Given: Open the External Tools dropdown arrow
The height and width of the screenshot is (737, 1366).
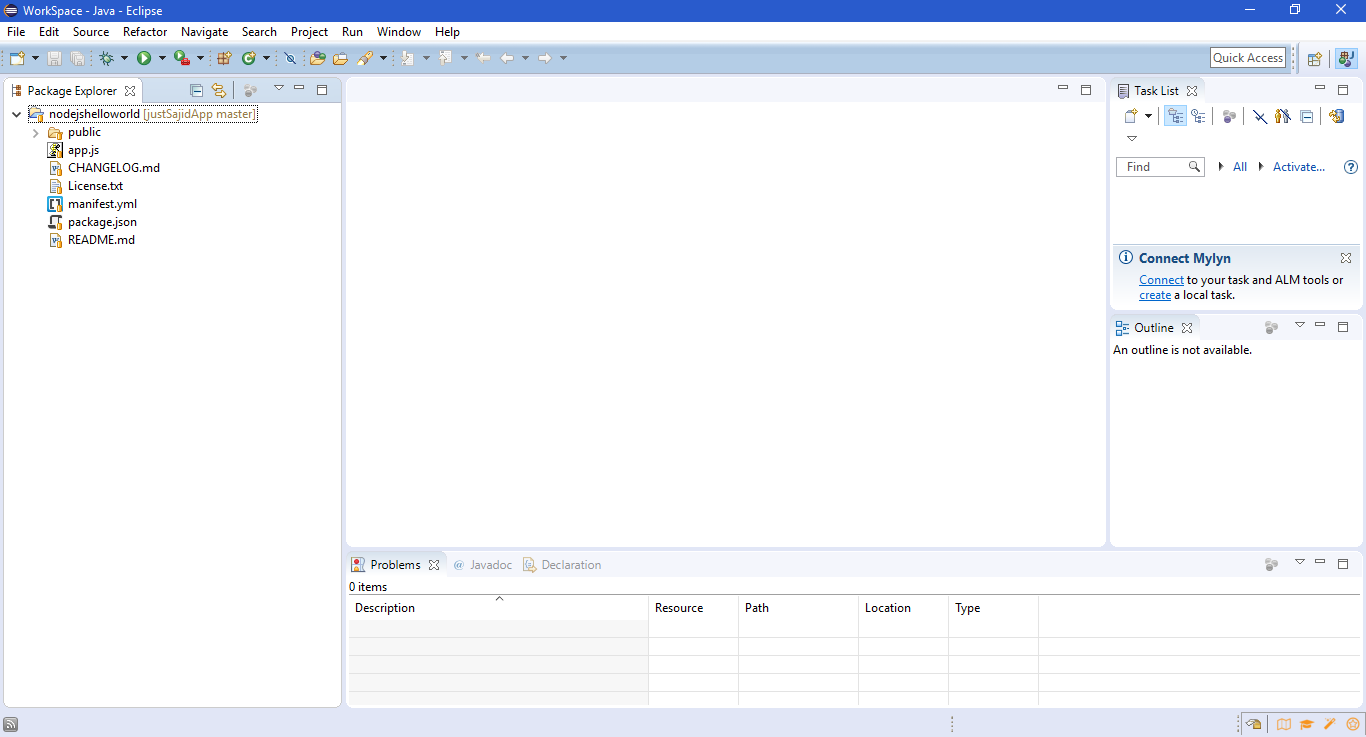Looking at the screenshot, I should click(x=200, y=58).
